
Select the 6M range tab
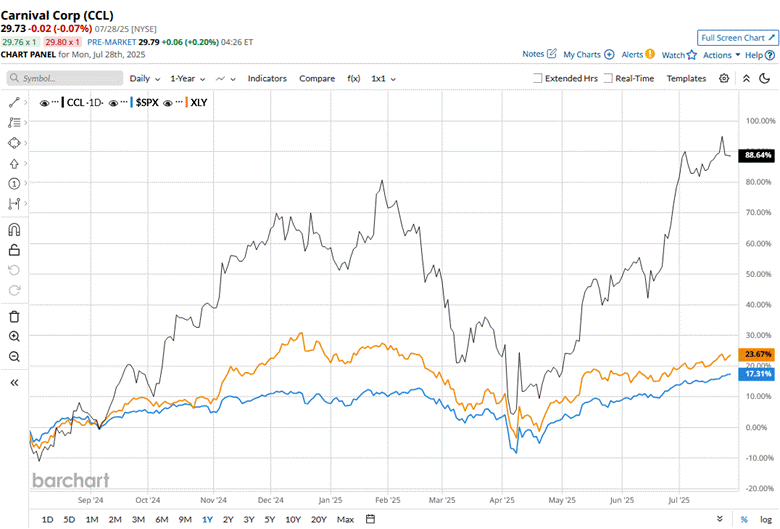point(162,520)
